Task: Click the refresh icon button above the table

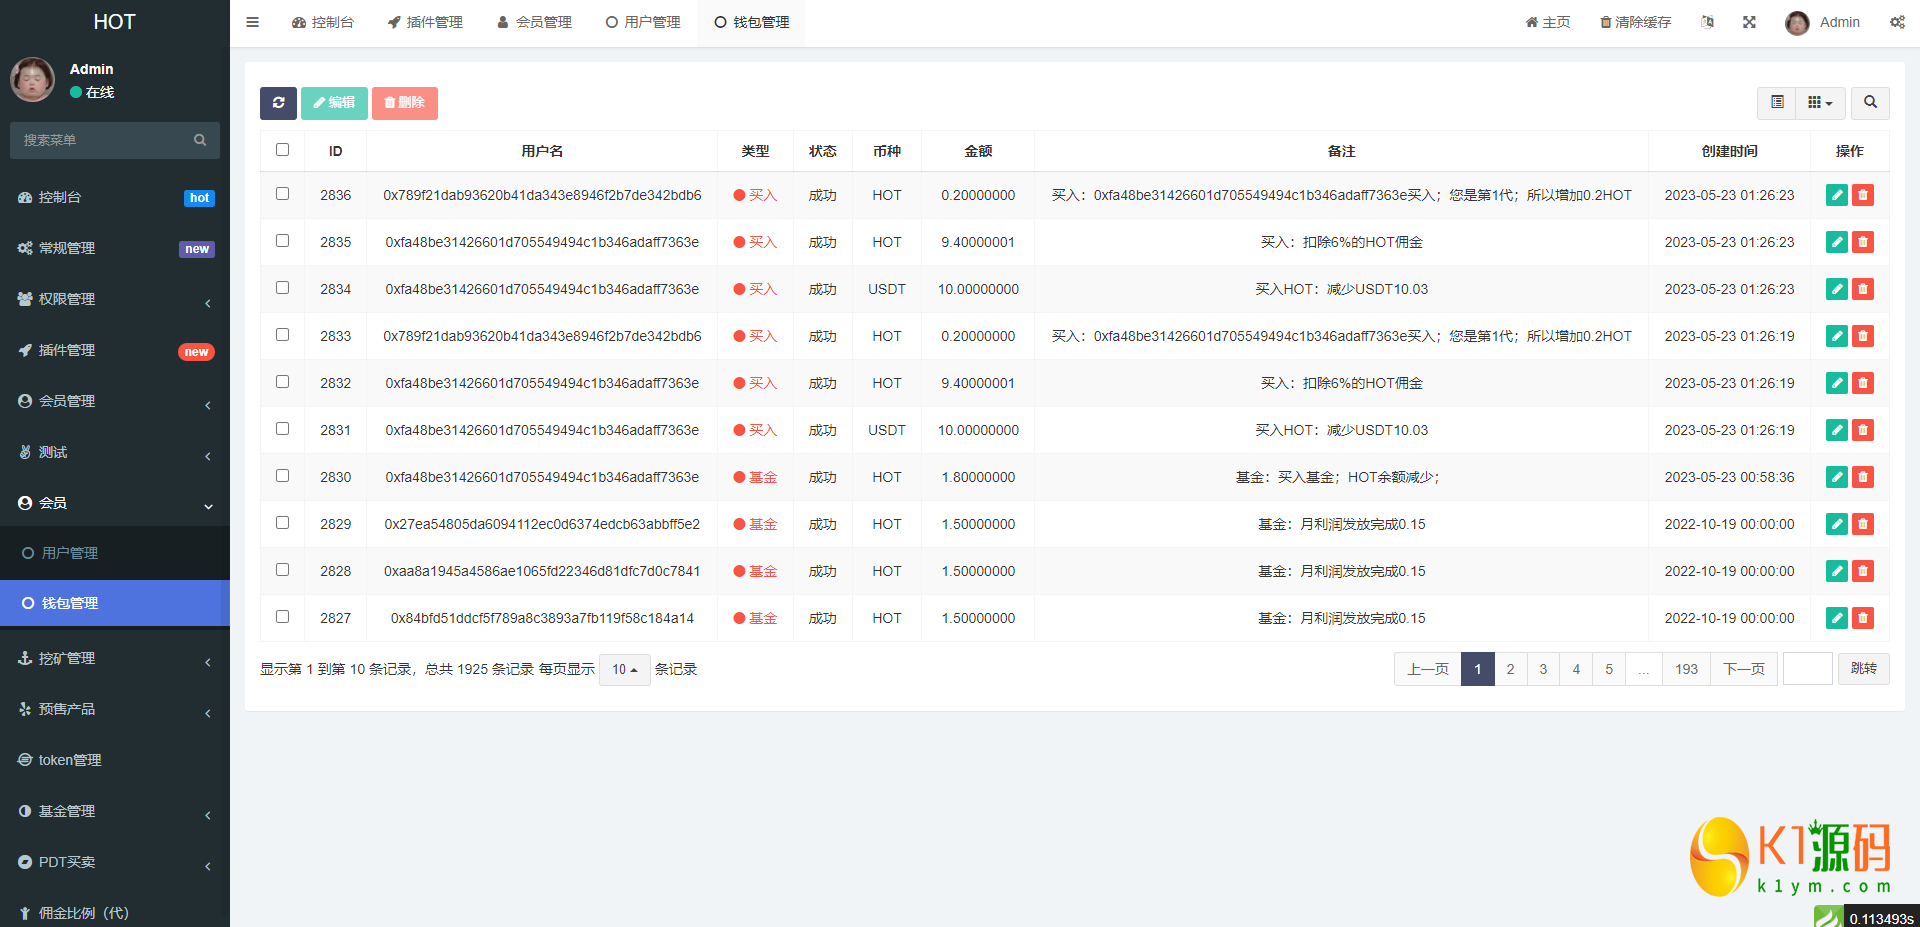Action: (278, 103)
